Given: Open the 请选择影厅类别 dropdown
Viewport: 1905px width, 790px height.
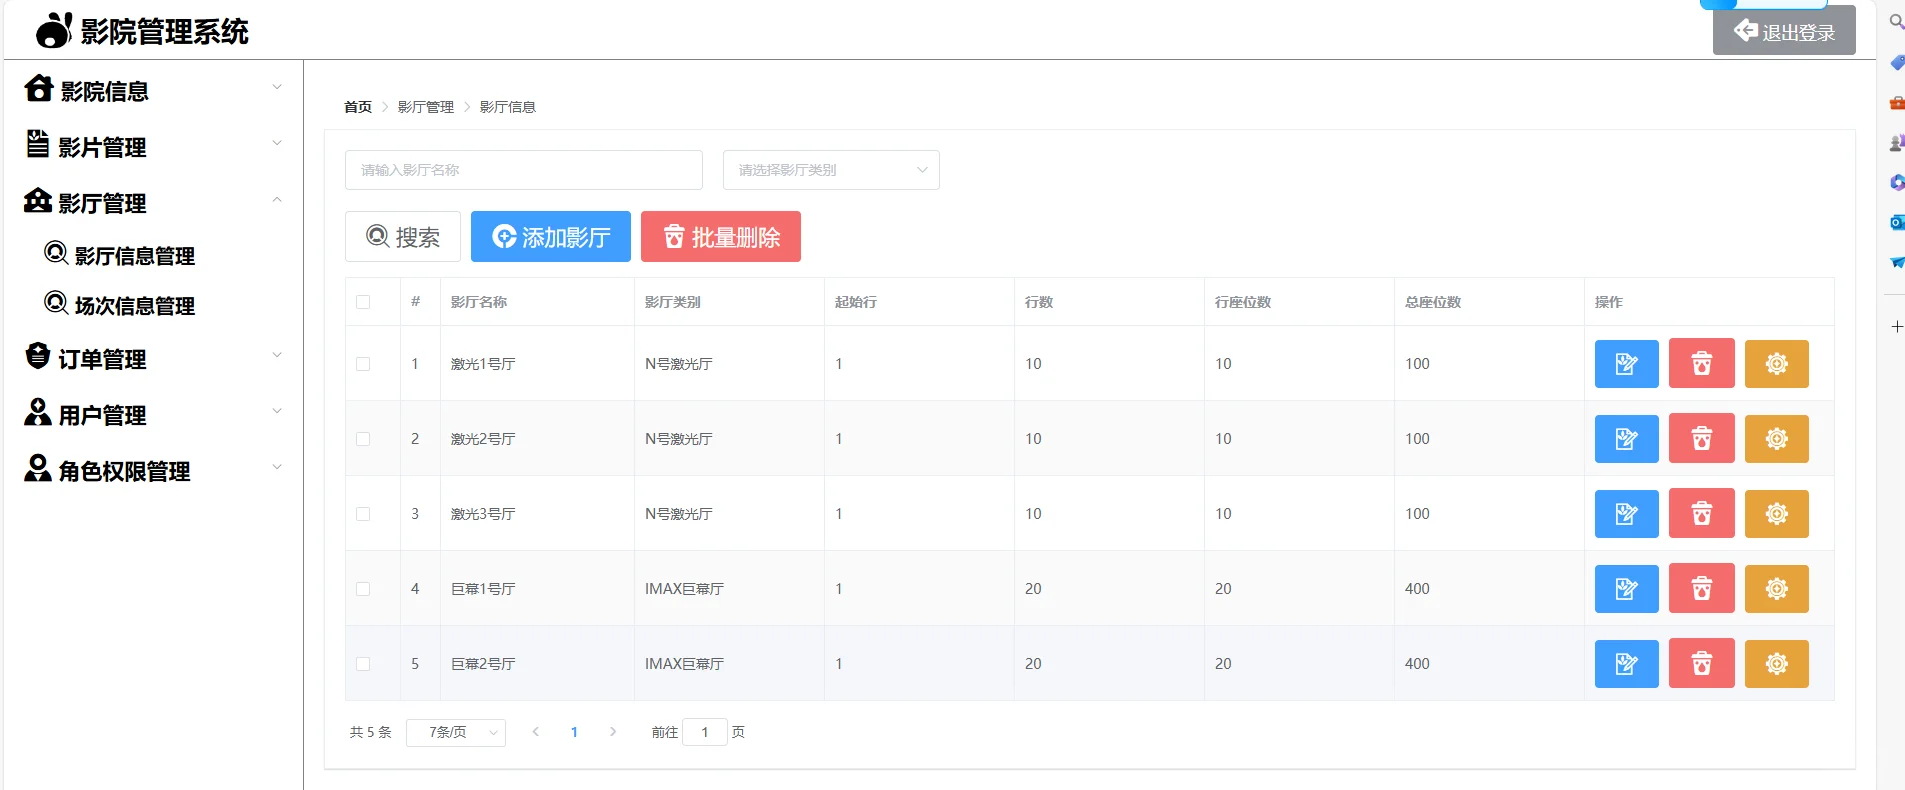Looking at the screenshot, I should coord(831,170).
